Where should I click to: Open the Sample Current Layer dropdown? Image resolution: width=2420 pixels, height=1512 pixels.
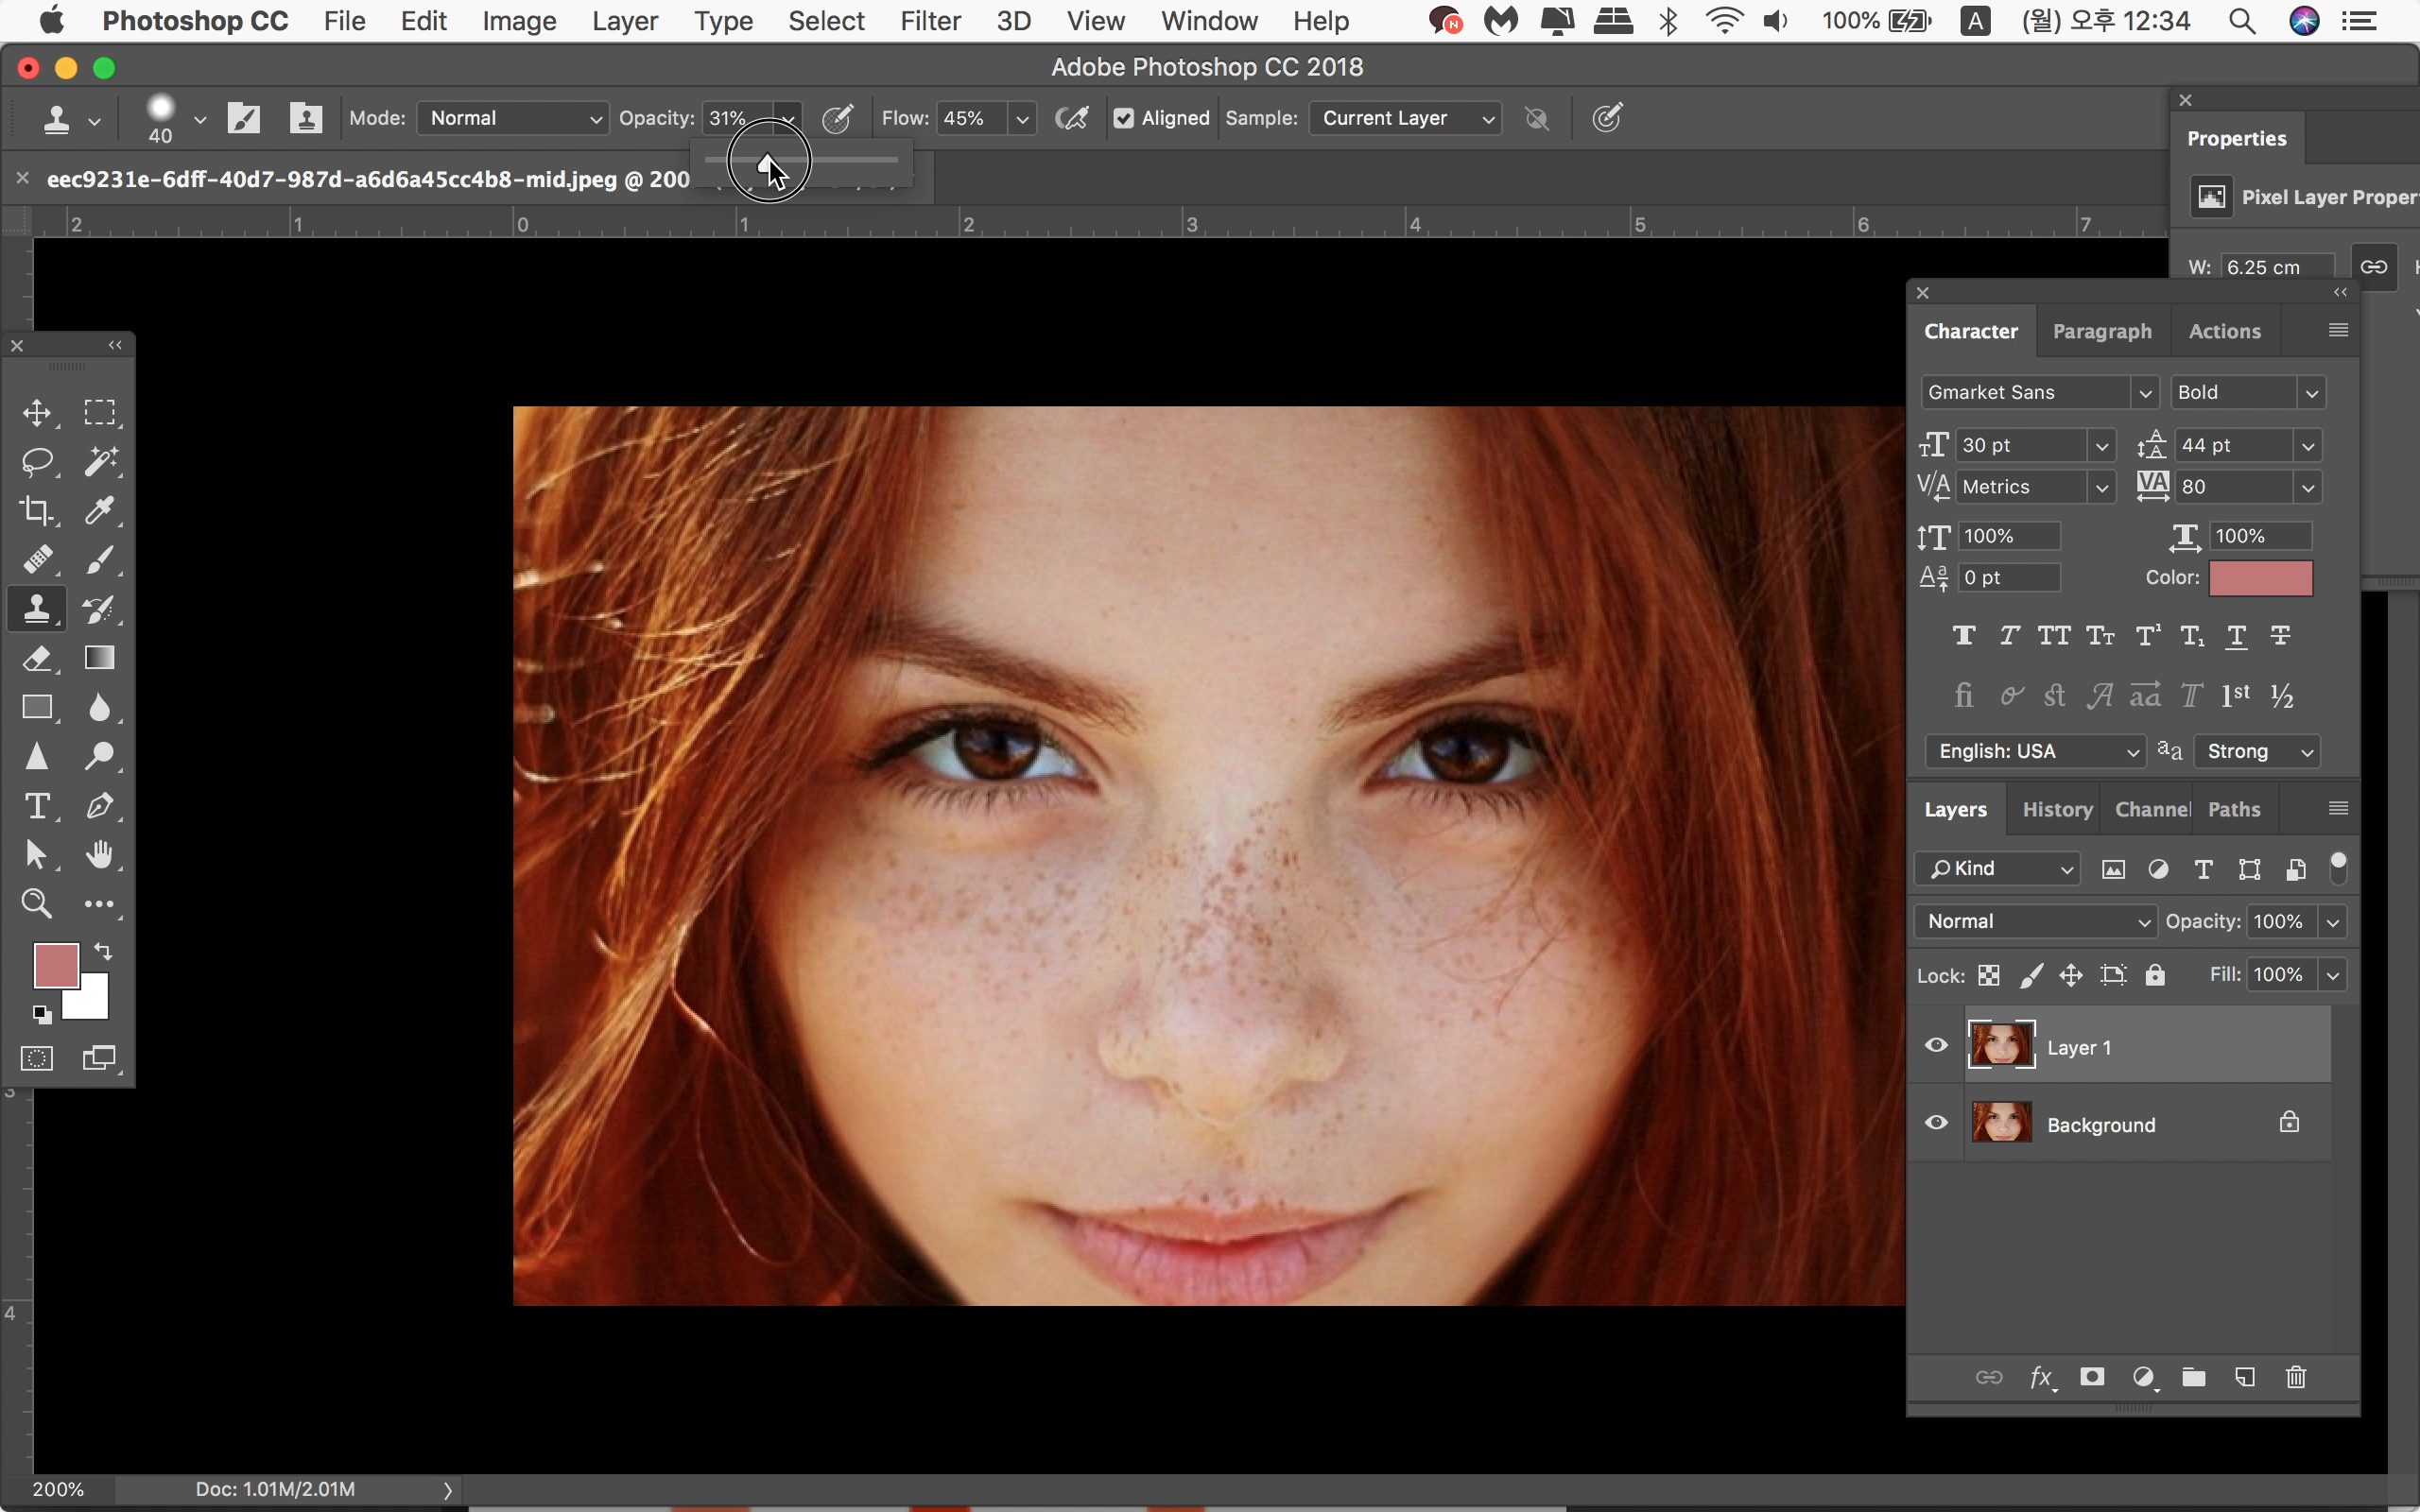(1405, 119)
